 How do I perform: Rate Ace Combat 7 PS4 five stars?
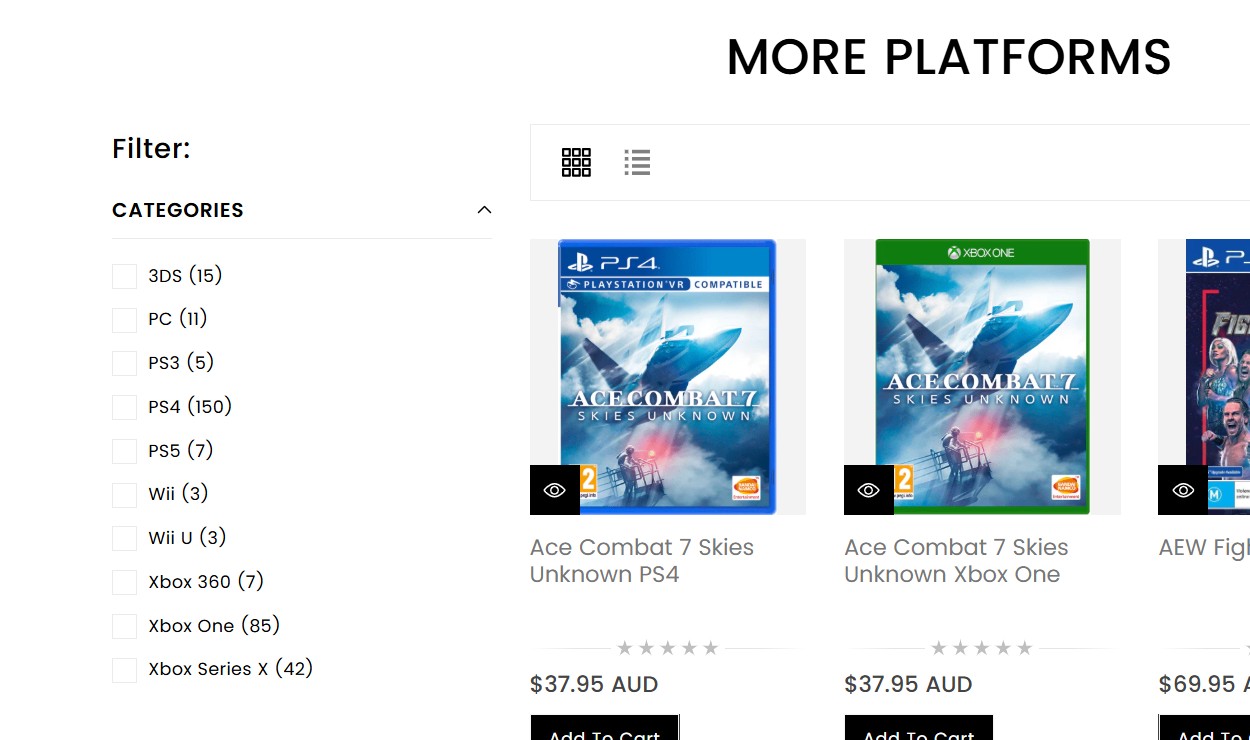coord(711,648)
